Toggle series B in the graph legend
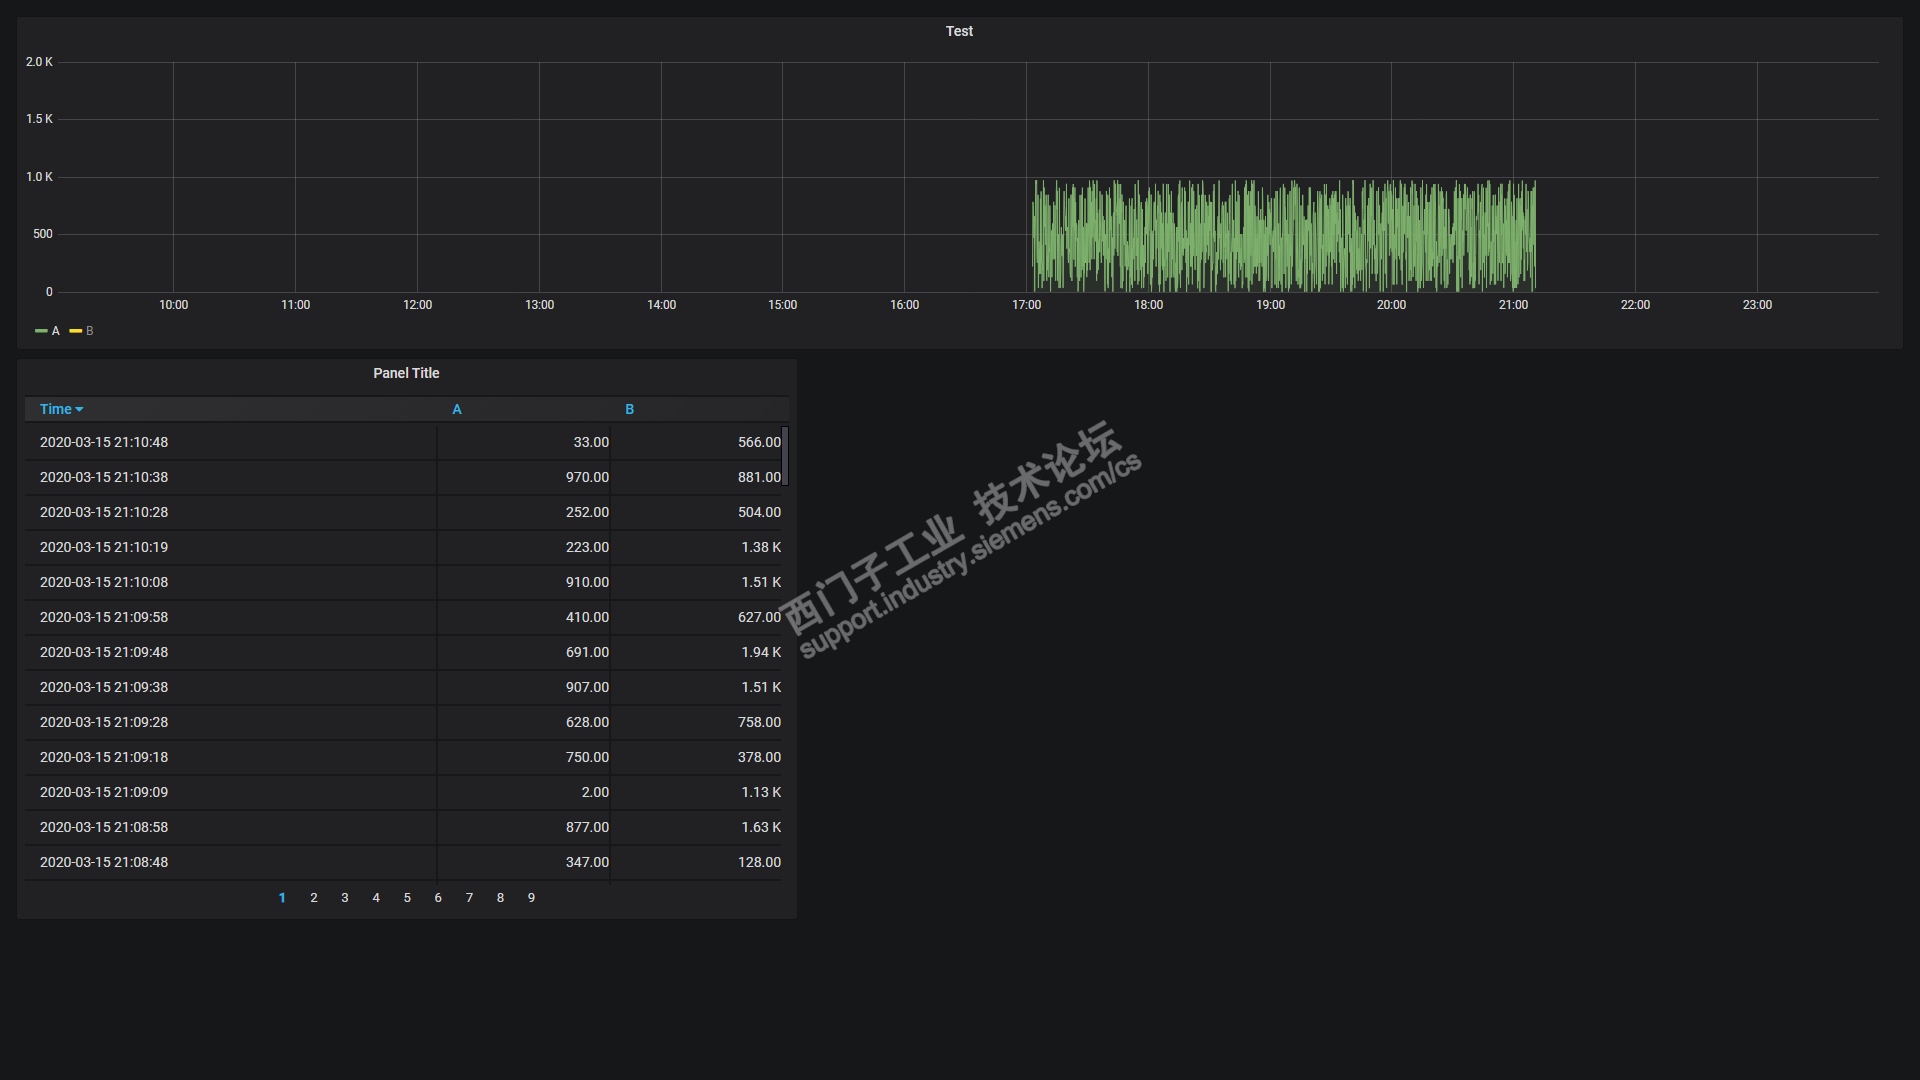The height and width of the screenshot is (1080, 1920). (89, 331)
